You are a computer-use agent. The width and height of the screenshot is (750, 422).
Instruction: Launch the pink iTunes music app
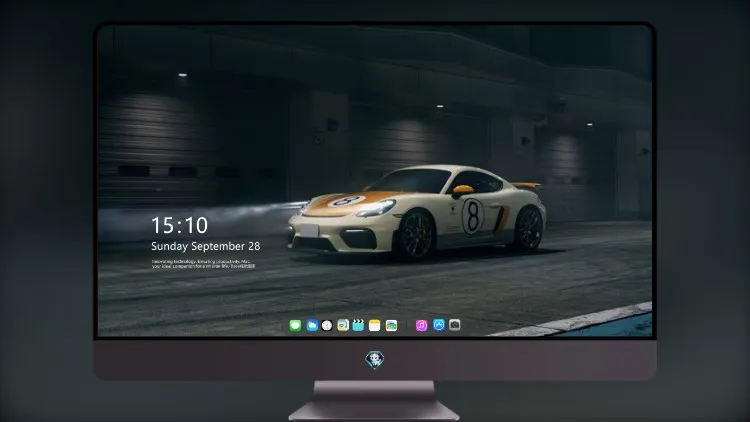tap(421, 325)
